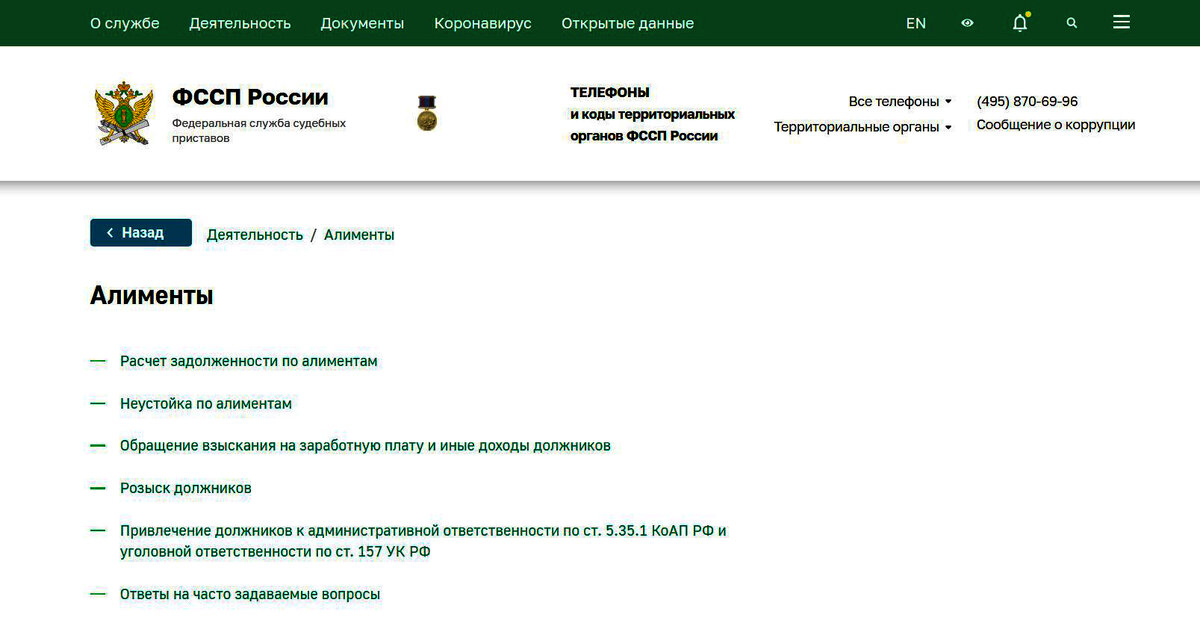Viewport: 1200px width, 638px height.
Task: Open the Деятельность menu
Action: pos(240,23)
